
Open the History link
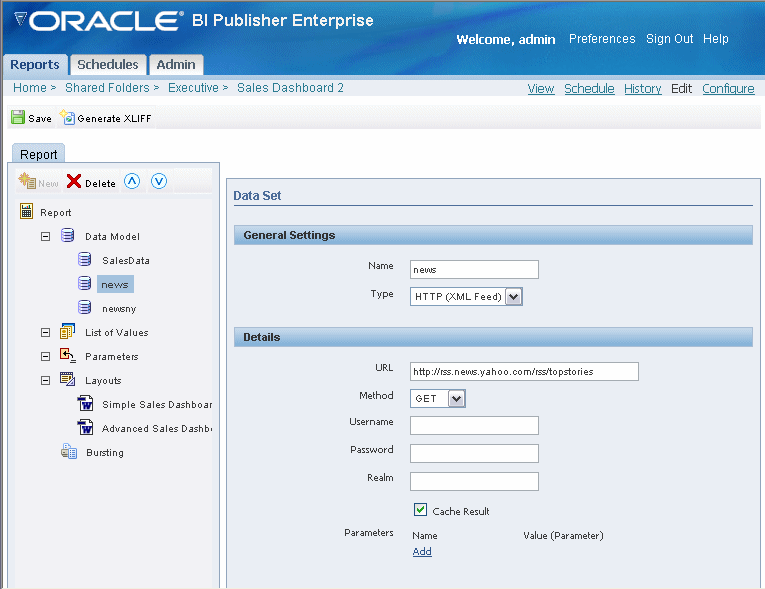[643, 89]
